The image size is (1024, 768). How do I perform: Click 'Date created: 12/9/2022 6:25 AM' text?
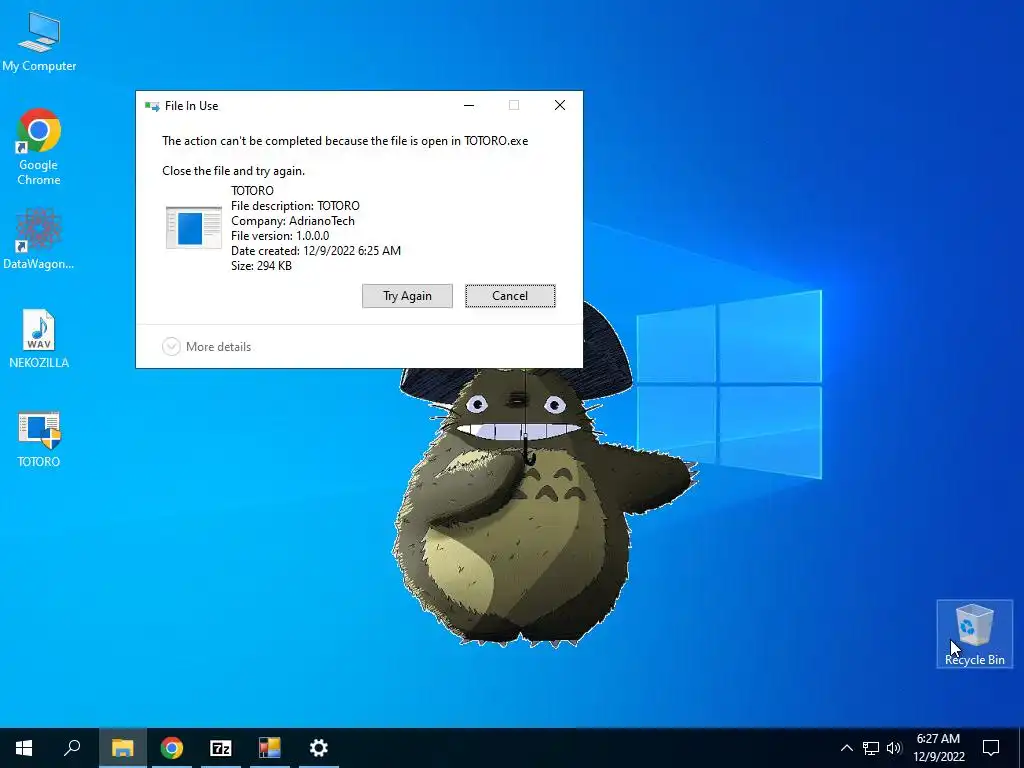[x=315, y=251]
